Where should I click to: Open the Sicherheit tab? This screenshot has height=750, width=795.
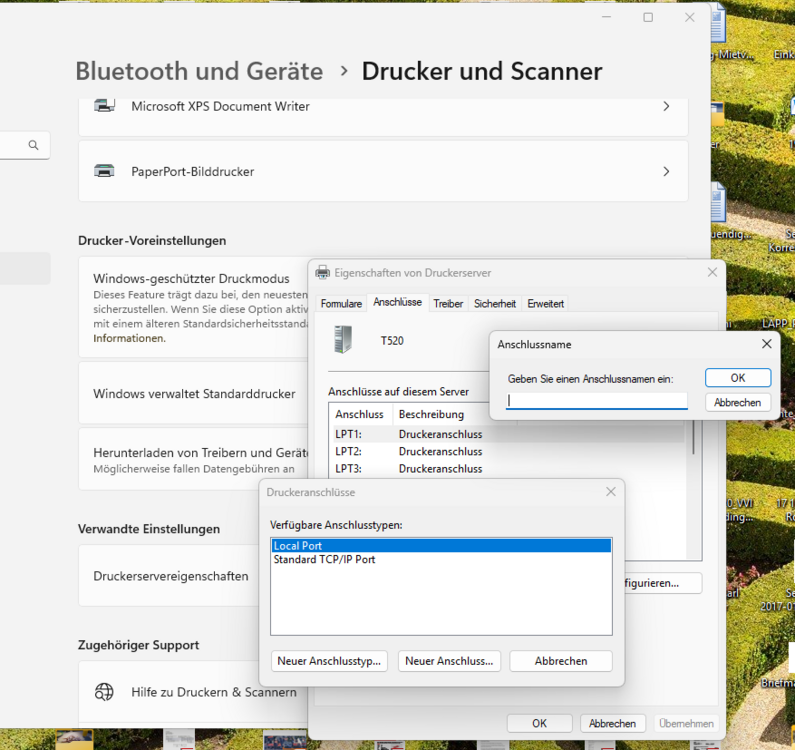tap(495, 303)
